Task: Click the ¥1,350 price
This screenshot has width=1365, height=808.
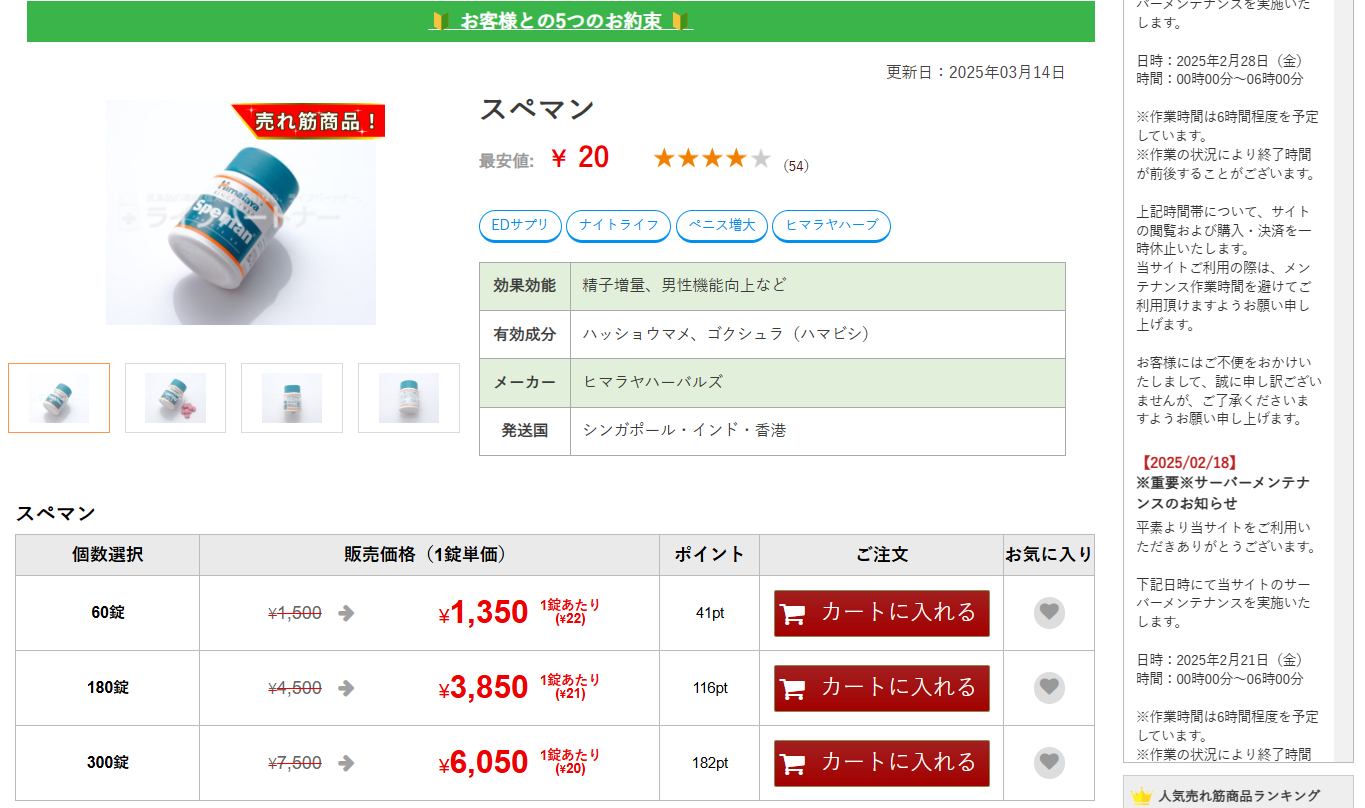Action: click(483, 613)
